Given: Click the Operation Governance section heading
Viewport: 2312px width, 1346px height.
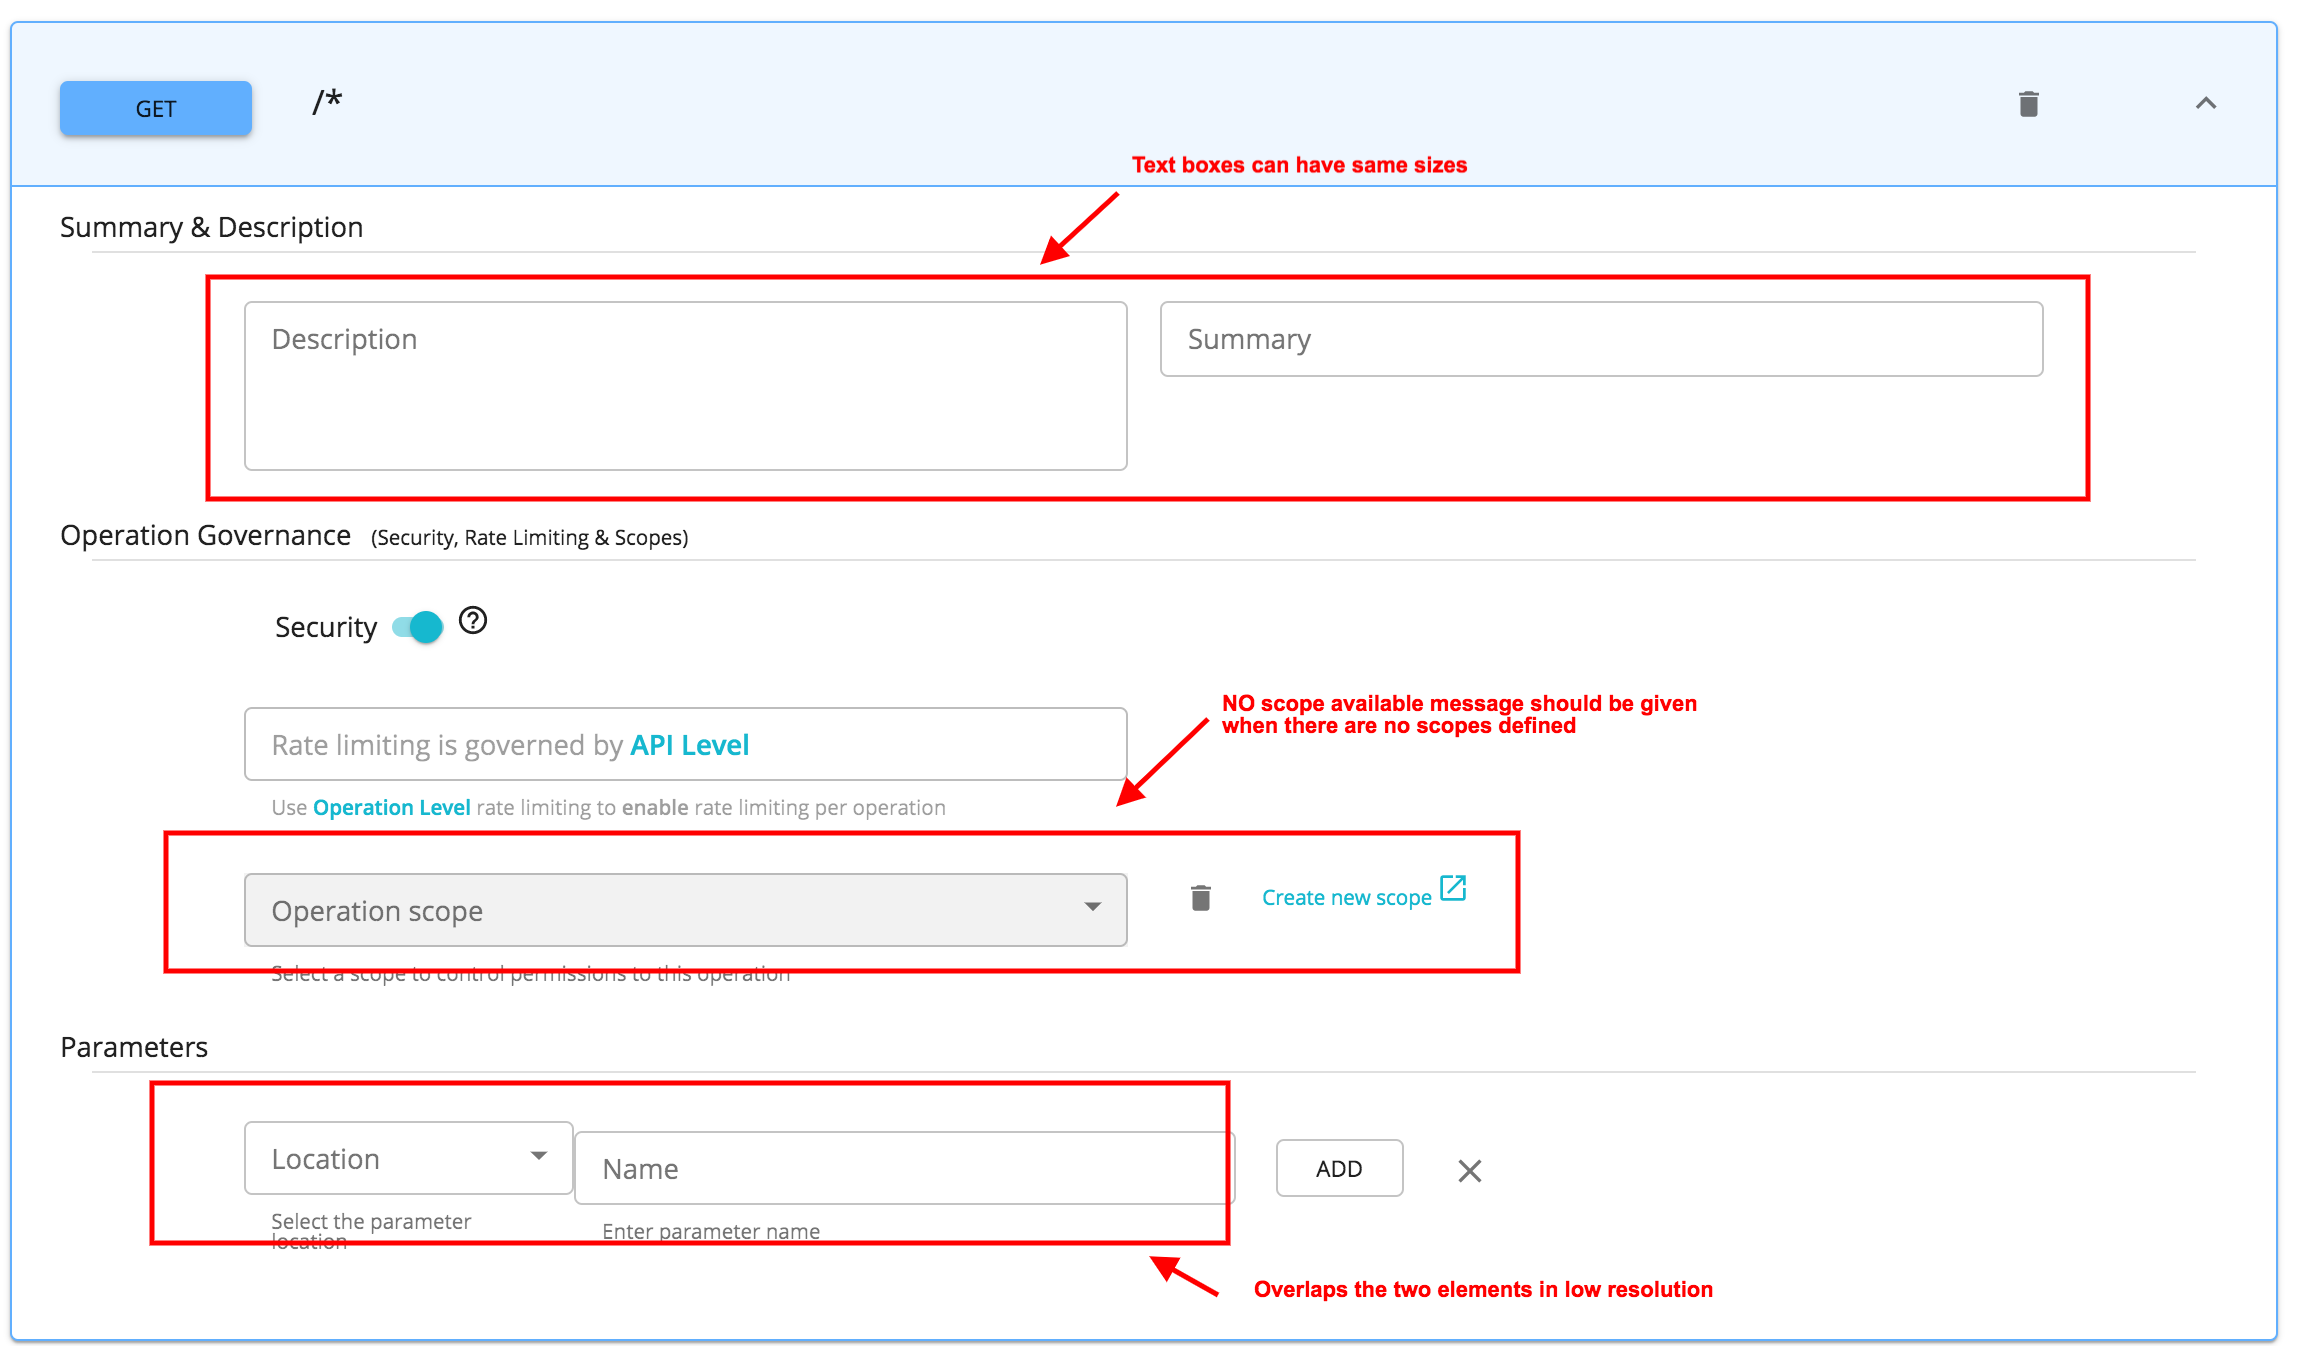Looking at the screenshot, I should point(205,535).
